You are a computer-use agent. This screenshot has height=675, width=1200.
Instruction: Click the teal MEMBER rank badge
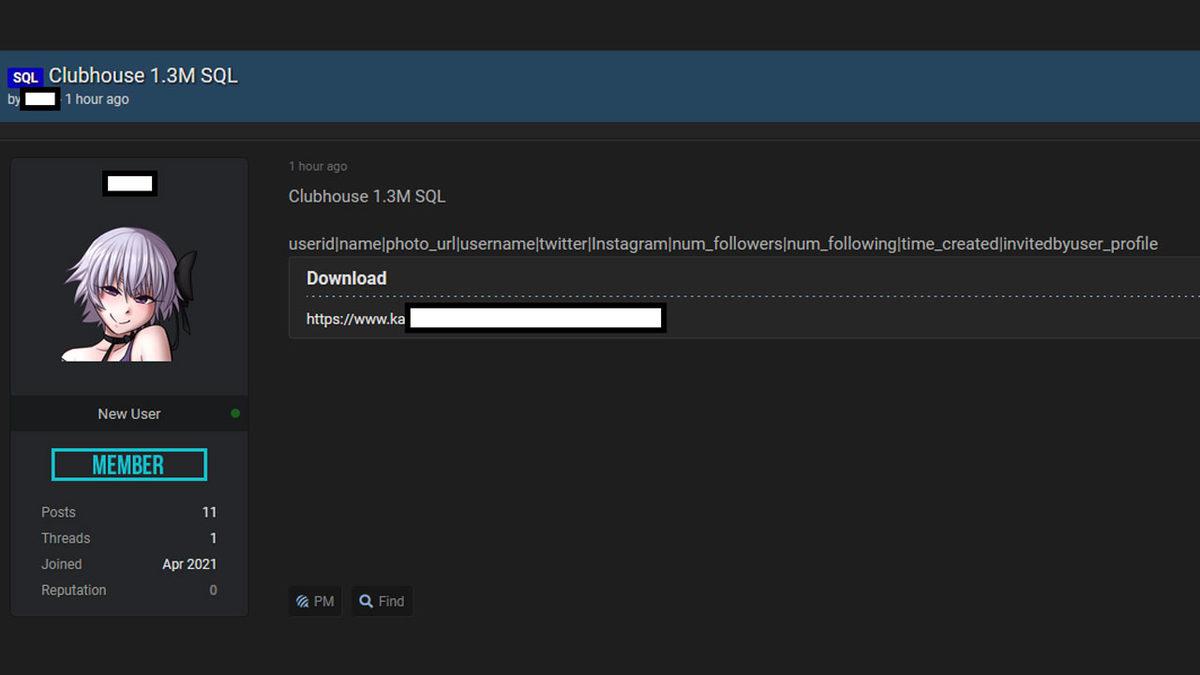click(129, 465)
